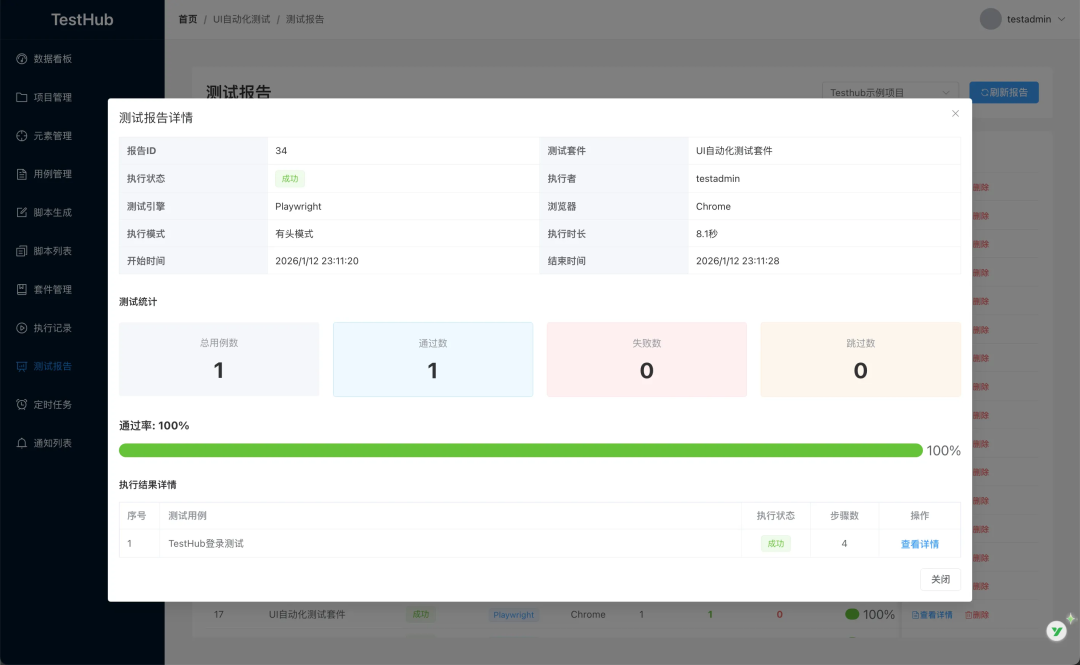Open the Testhub示例项目 project selector
Image resolution: width=1080 pixels, height=665 pixels.
[x=890, y=92]
